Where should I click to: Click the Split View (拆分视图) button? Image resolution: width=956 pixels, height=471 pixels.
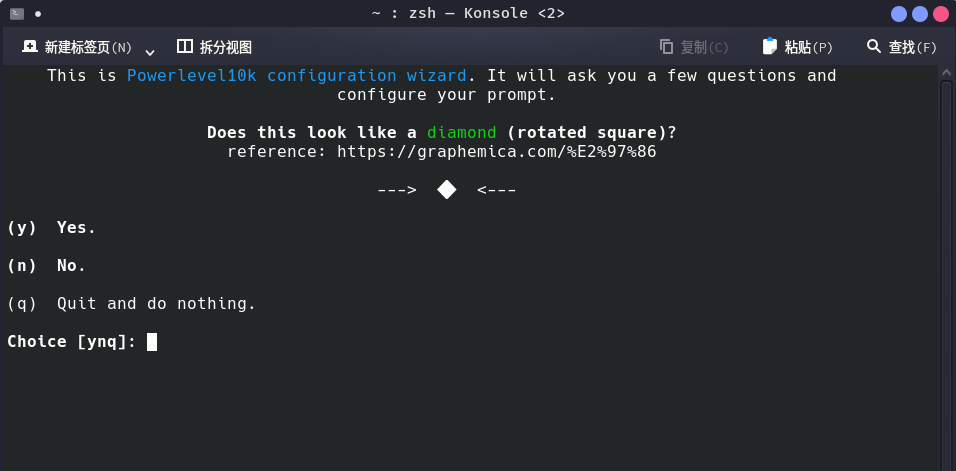214,47
